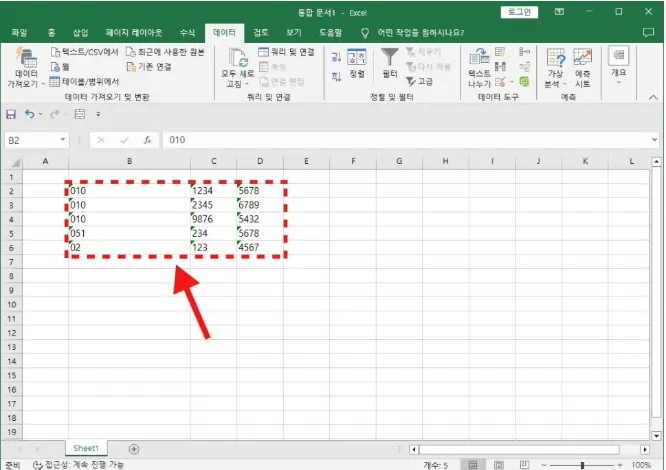Click the insert function fx icon
This screenshot has height=470, width=666.
(x=147, y=140)
